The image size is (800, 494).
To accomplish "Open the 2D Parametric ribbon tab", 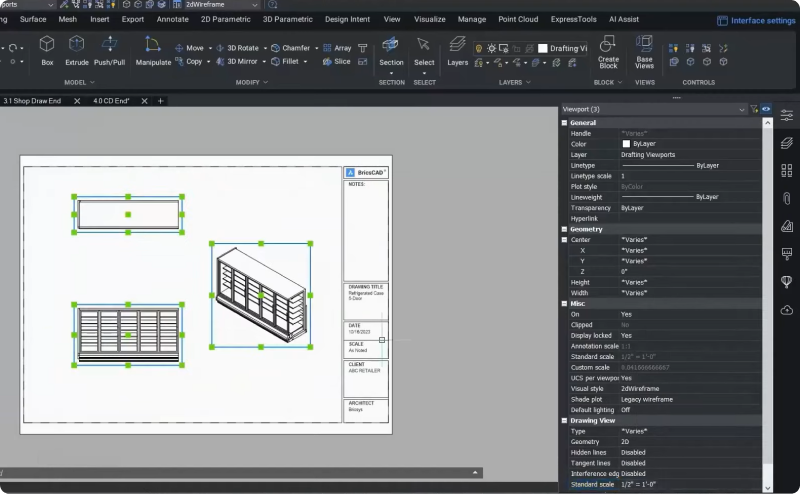I will [x=225, y=19].
